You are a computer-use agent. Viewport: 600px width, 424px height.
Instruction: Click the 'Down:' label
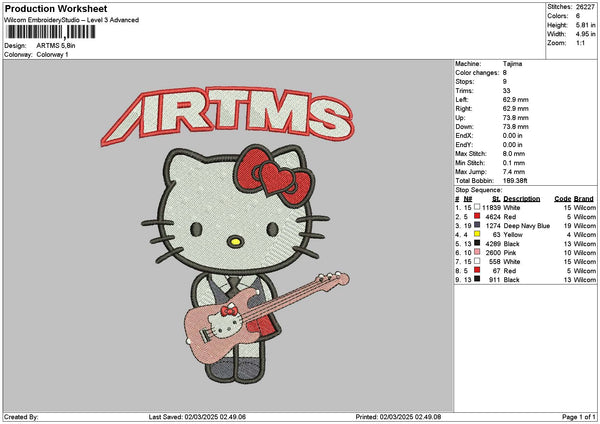(464, 127)
